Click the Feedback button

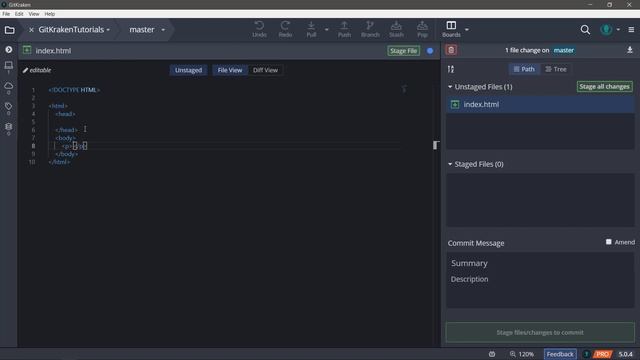point(560,354)
